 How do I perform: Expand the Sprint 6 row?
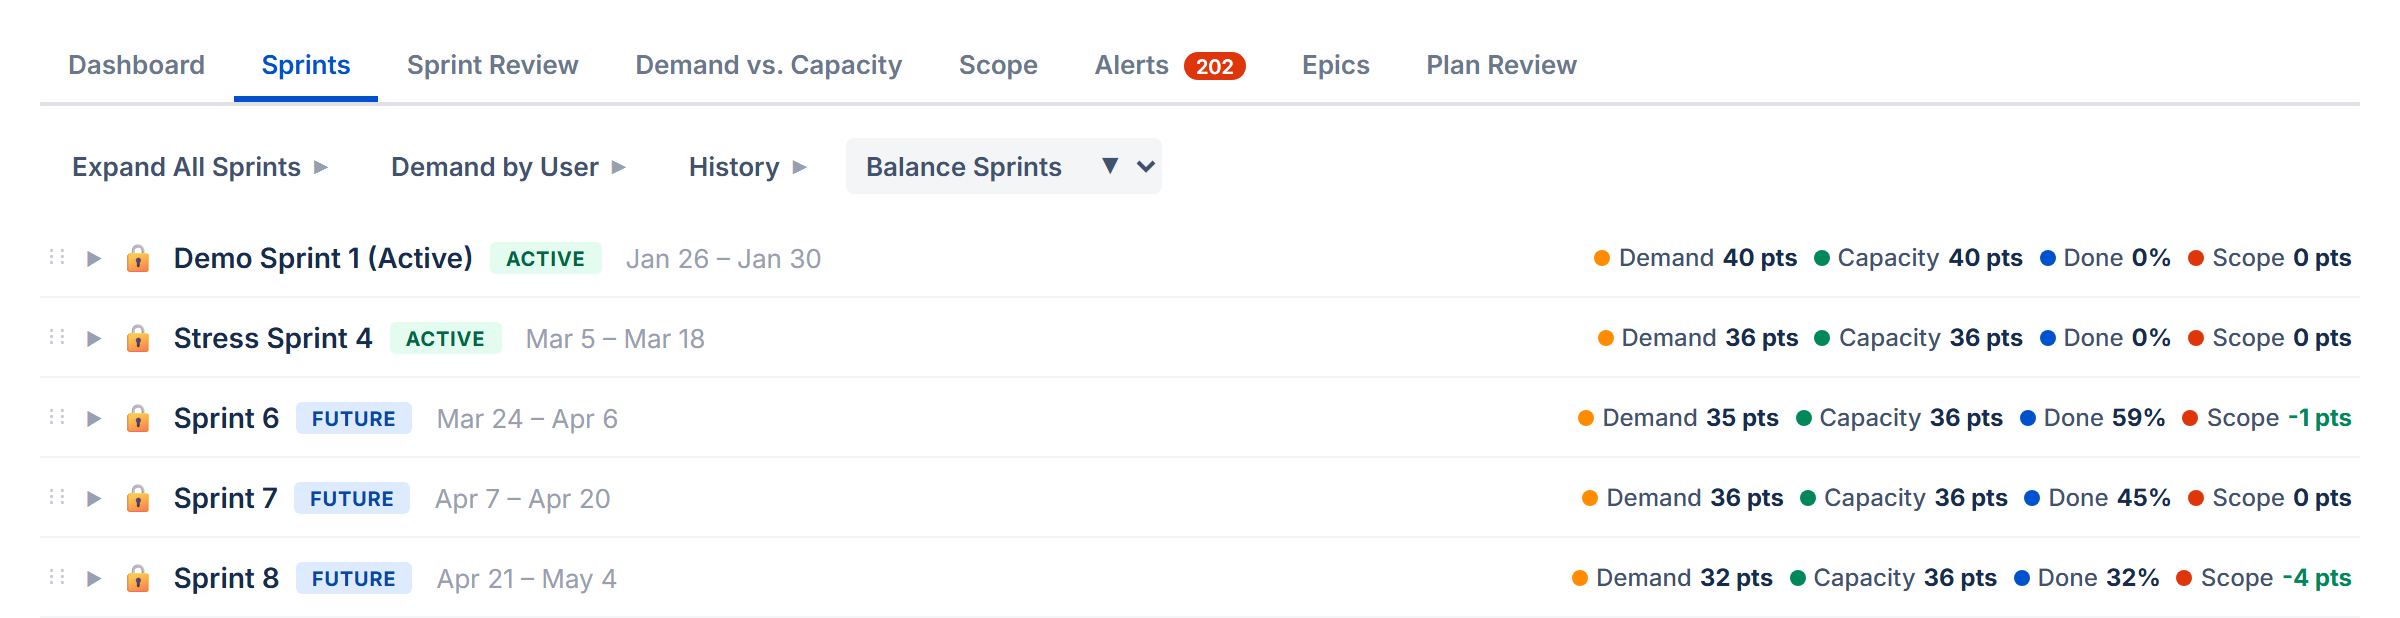point(95,418)
